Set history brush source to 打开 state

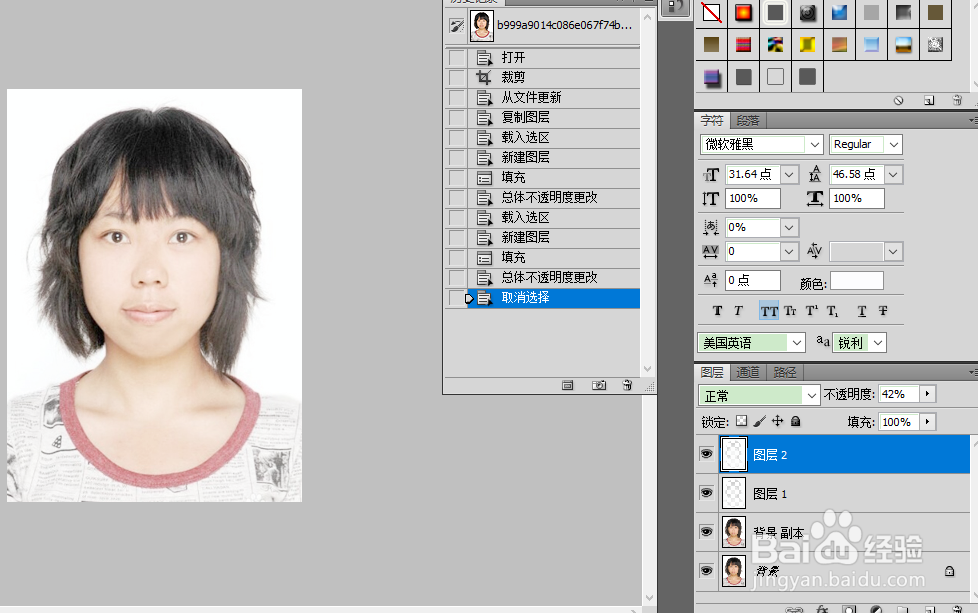click(x=457, y=57)
